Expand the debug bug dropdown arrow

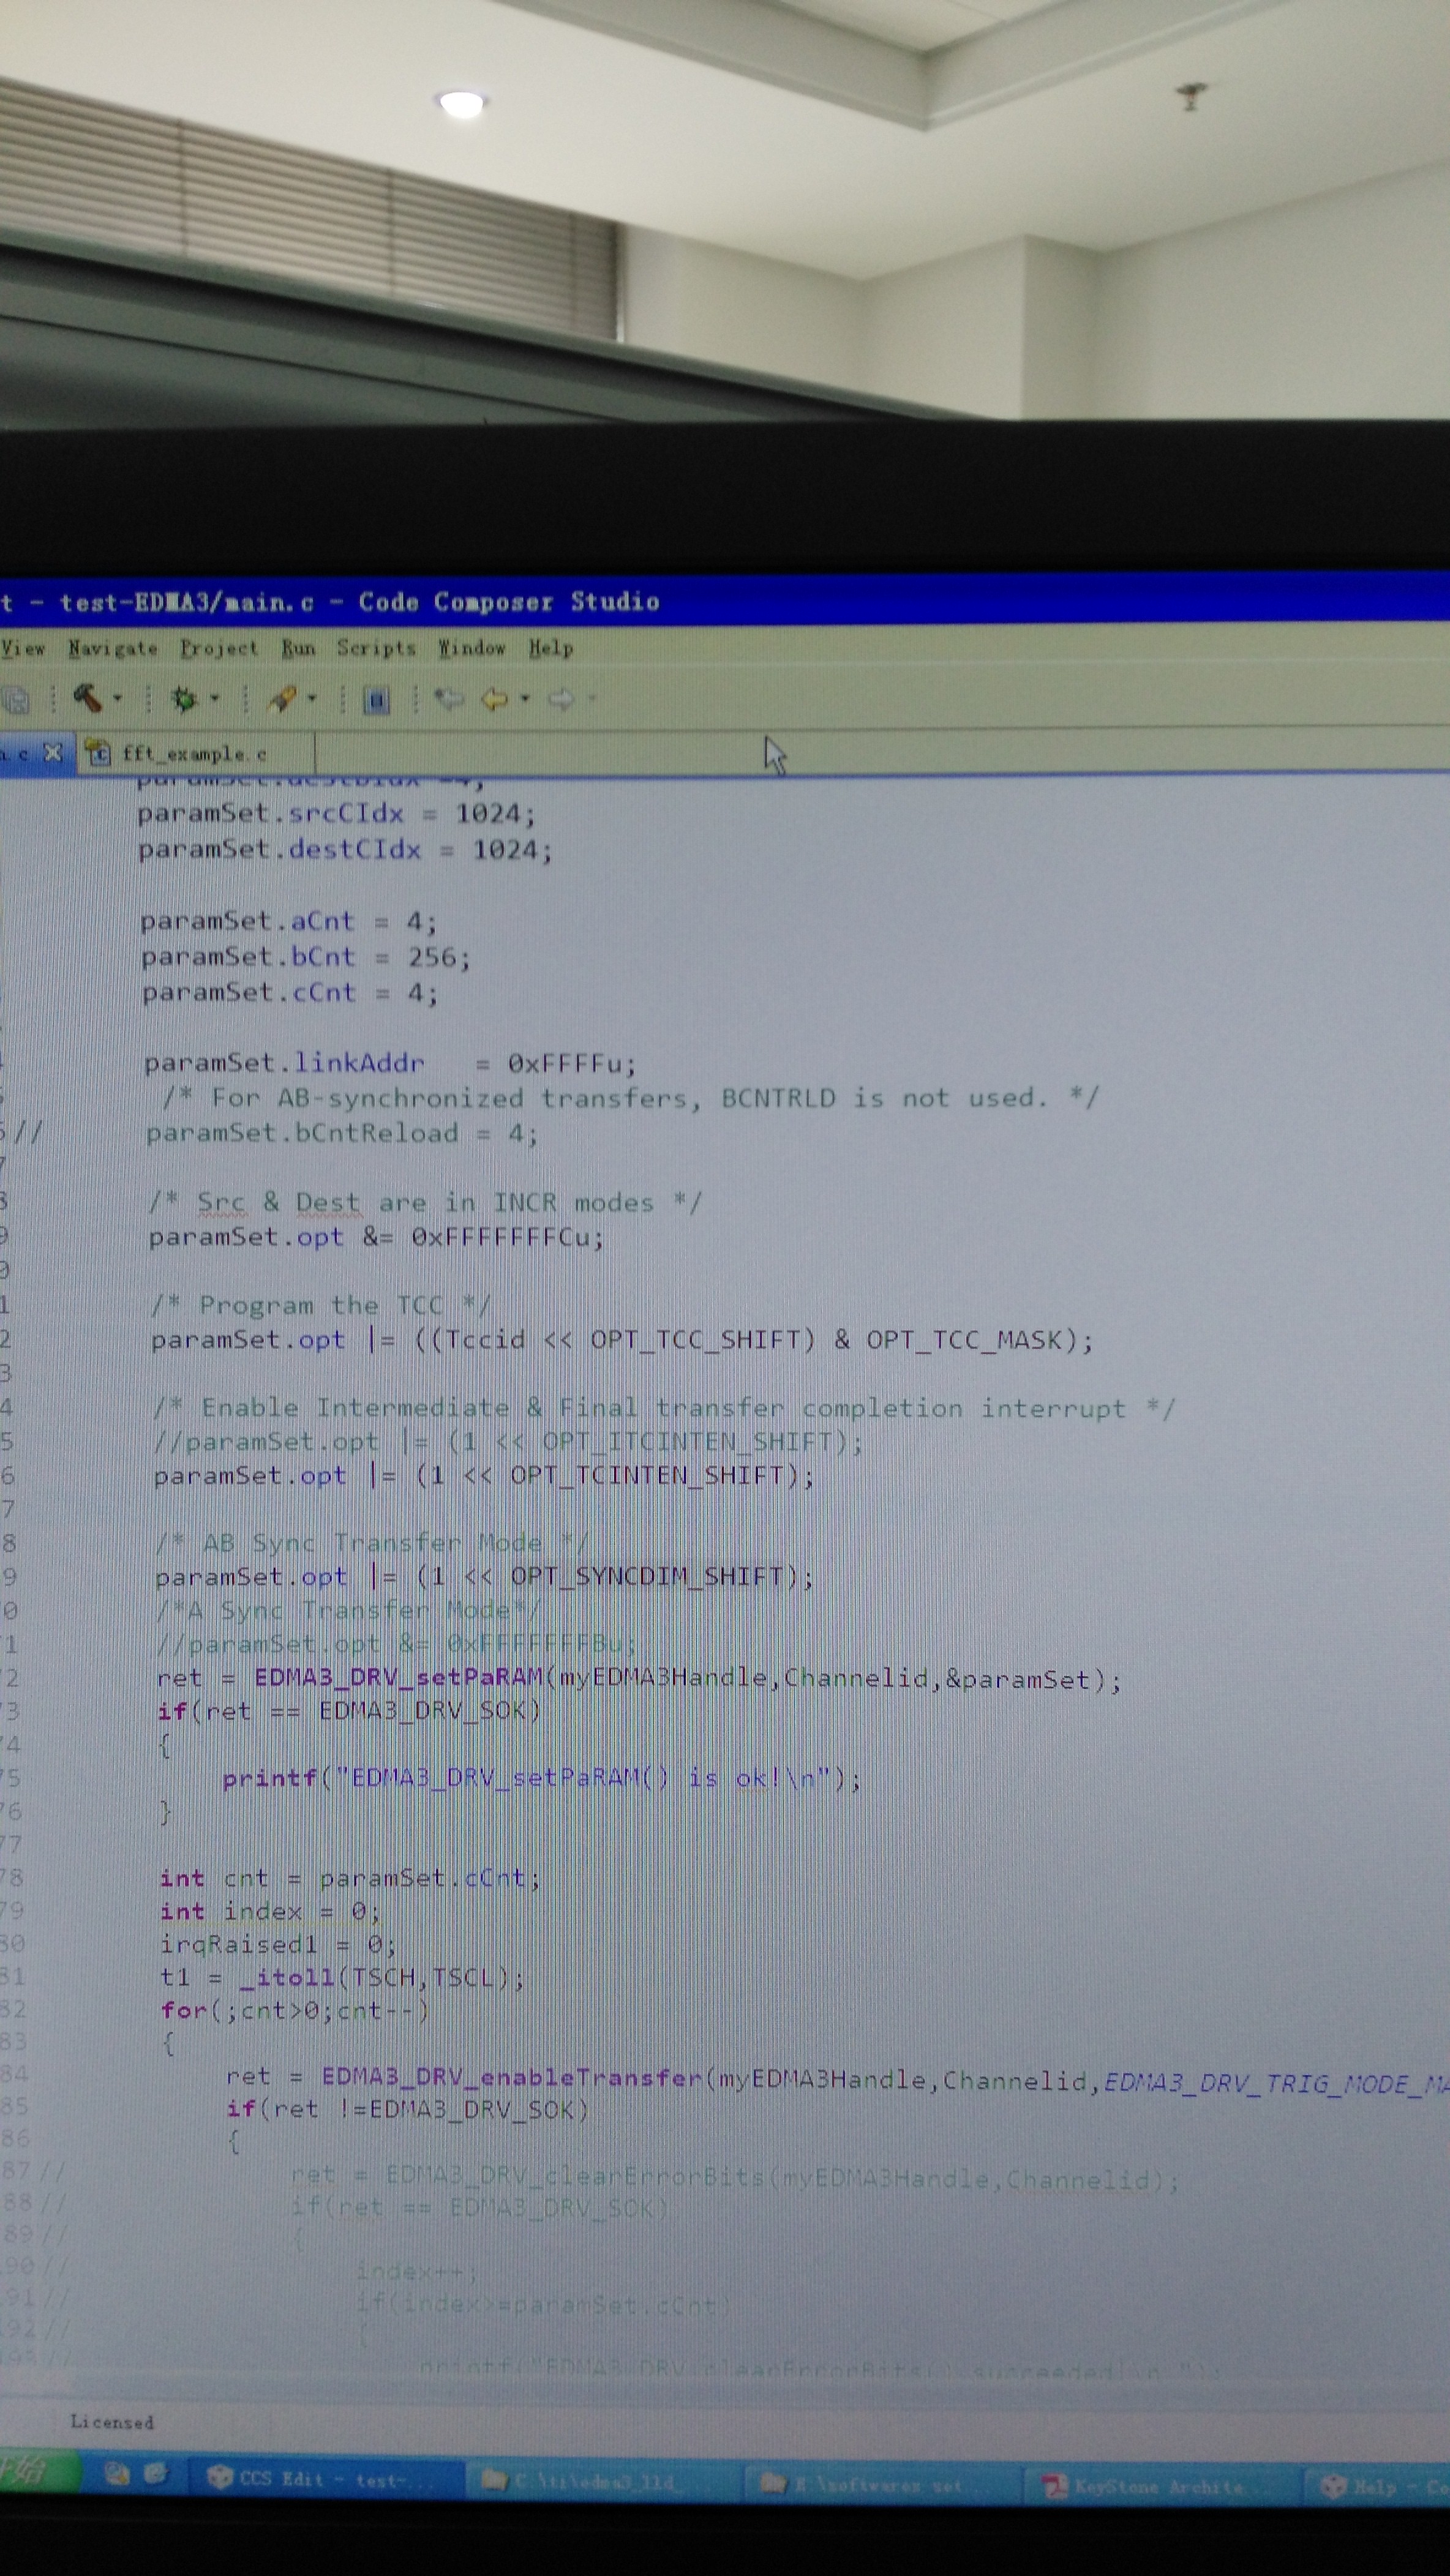tap(215, 698)
